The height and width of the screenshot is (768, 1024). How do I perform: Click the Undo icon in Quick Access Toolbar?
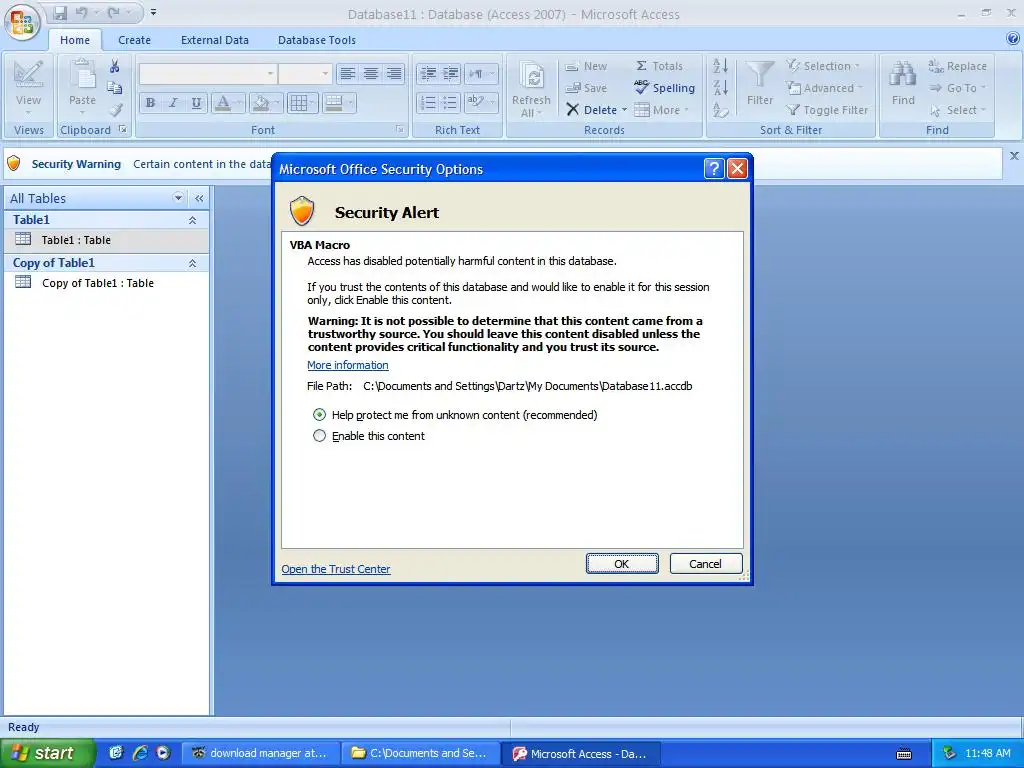[x=82, y=12]
